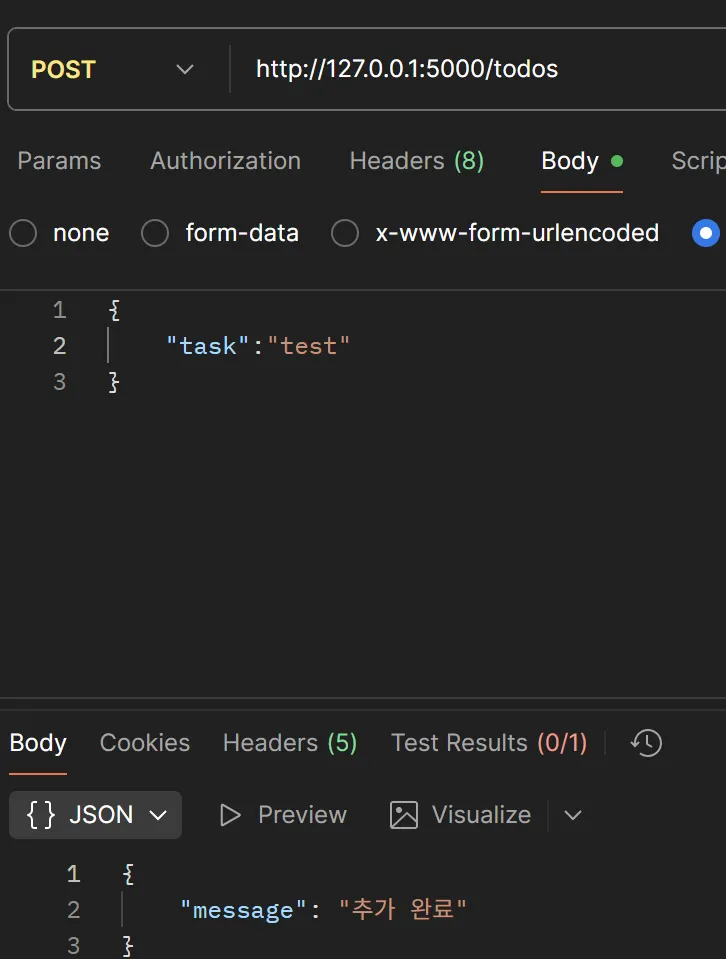
Task: Open the POST method dropdown
Action: click(112, 69)
